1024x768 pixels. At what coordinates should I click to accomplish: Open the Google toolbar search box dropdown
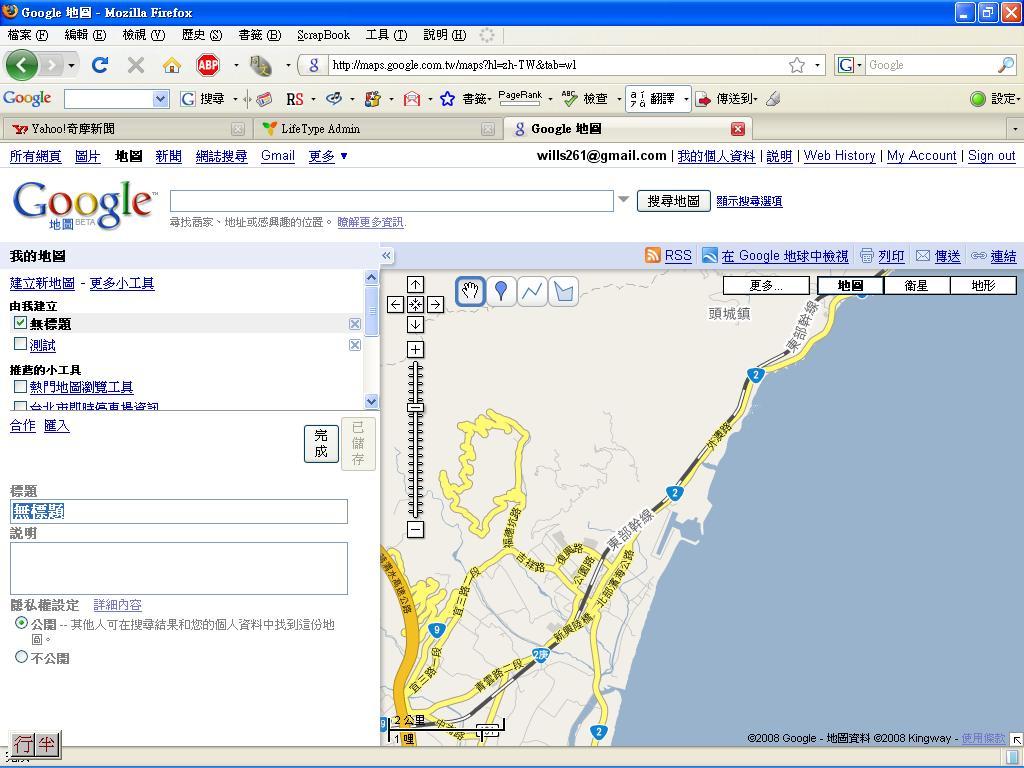[x=161, y=99]
